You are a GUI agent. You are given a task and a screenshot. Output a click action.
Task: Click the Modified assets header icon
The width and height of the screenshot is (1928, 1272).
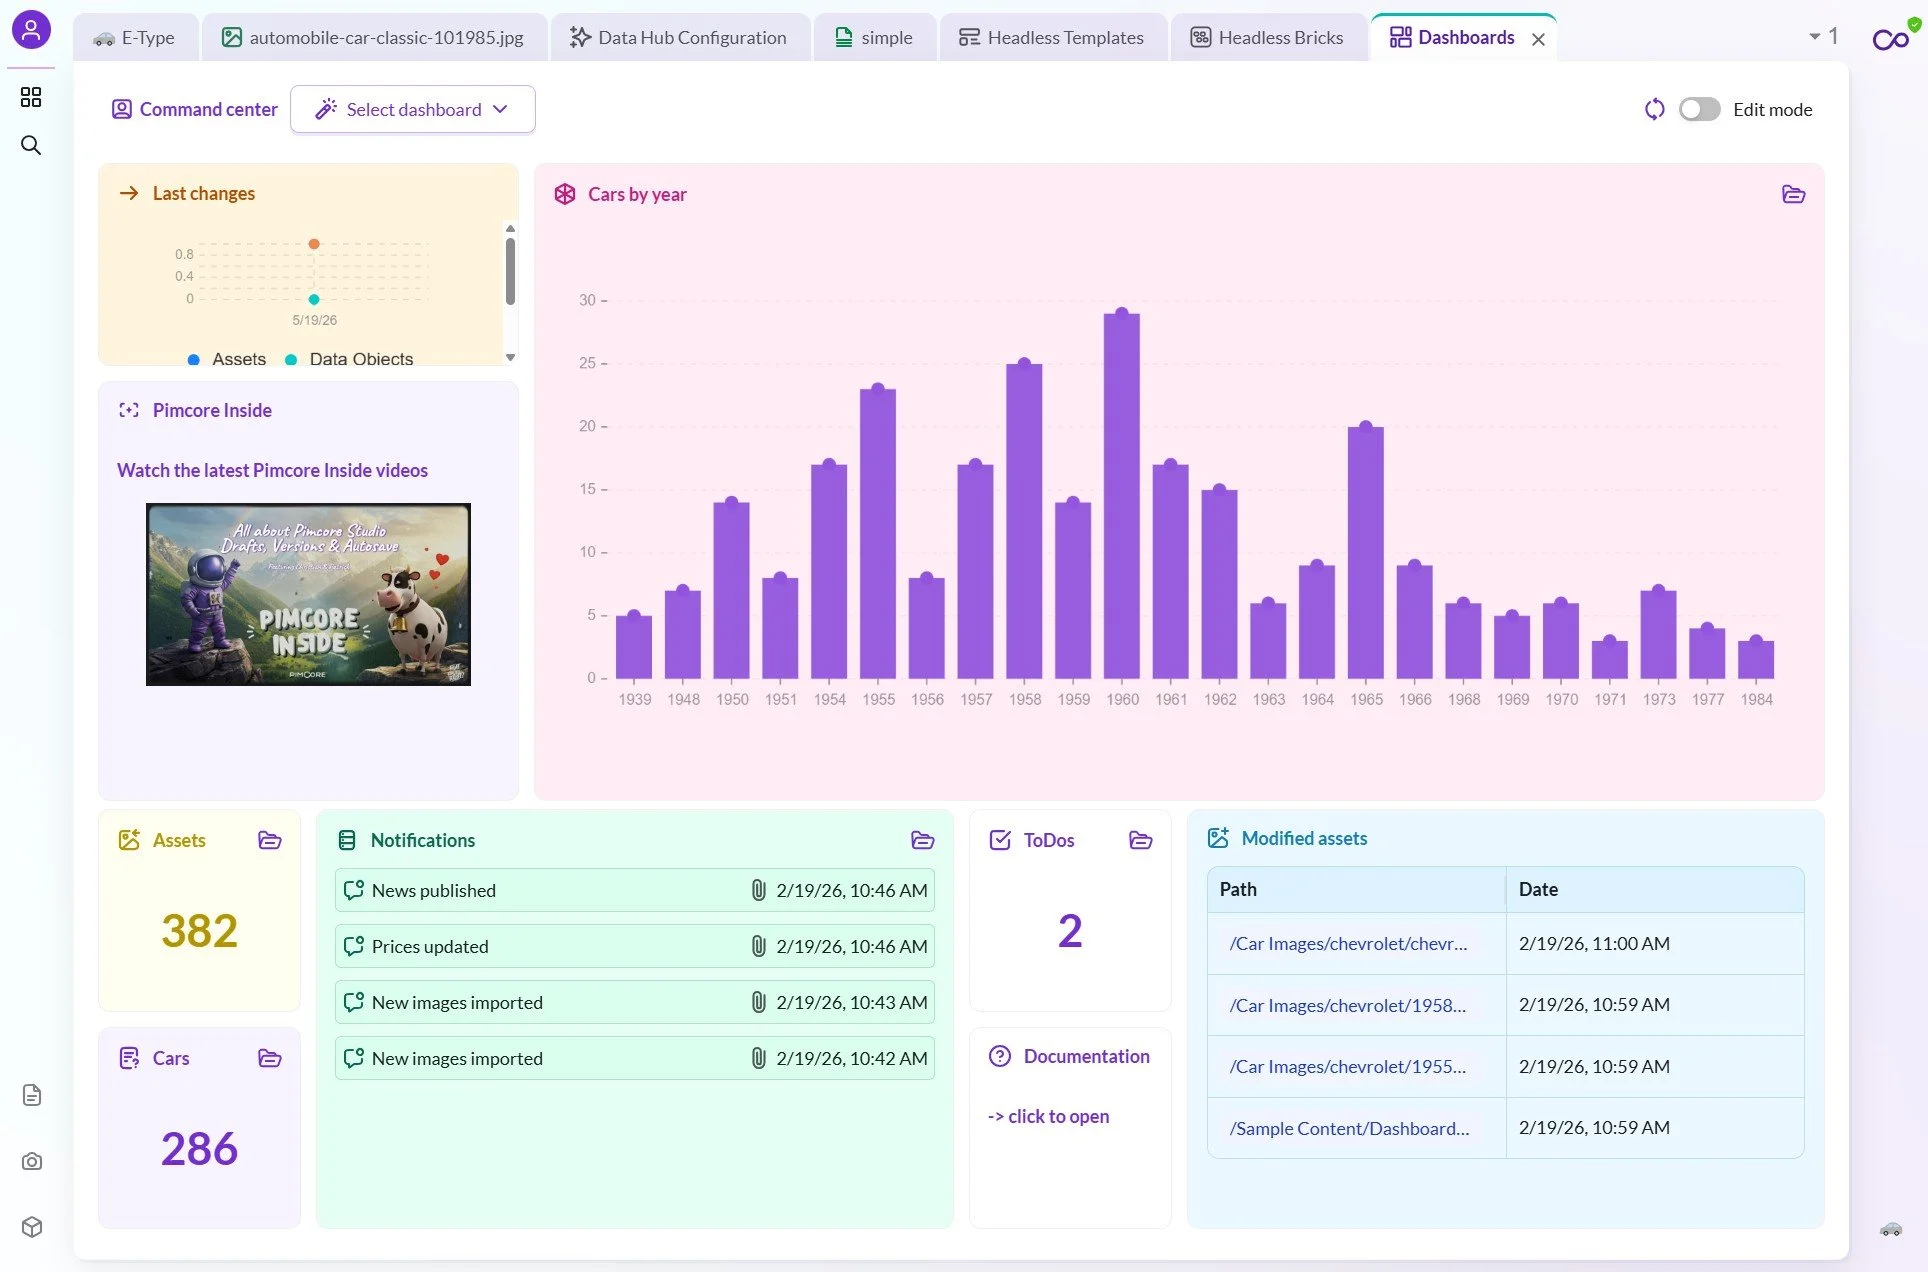tap(1218, 838)
